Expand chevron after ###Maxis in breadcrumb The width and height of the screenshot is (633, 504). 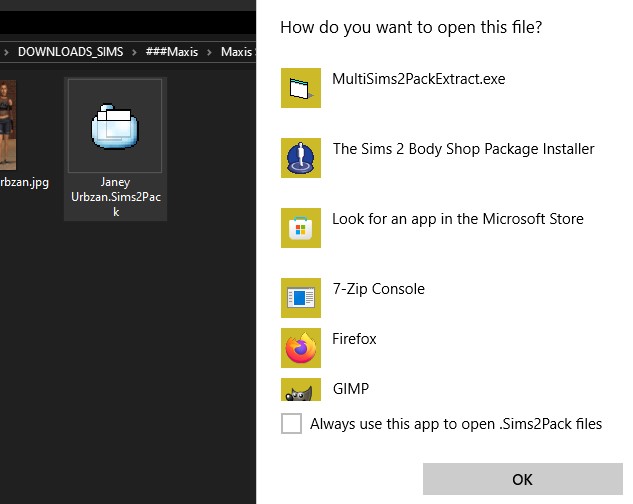click(208, 50)
